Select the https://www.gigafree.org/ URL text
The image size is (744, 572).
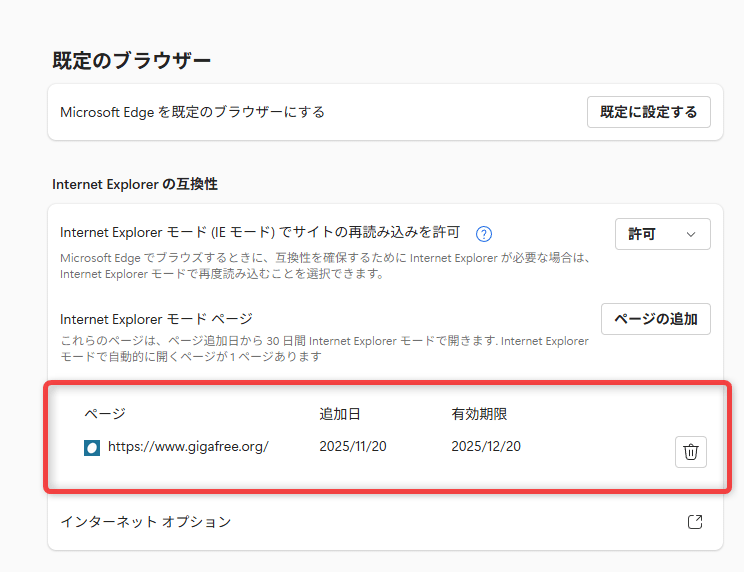188,447
